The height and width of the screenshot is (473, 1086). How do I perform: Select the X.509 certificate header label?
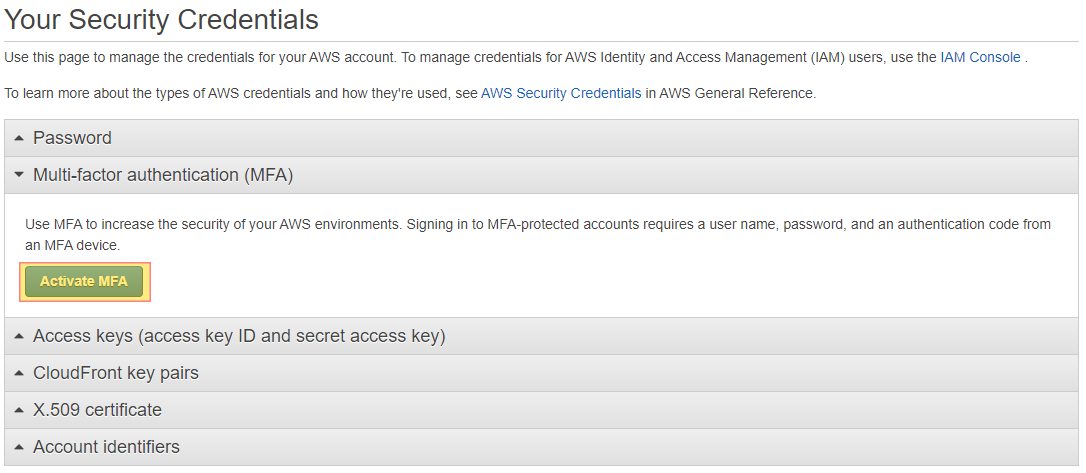click(x=97, y=410)
